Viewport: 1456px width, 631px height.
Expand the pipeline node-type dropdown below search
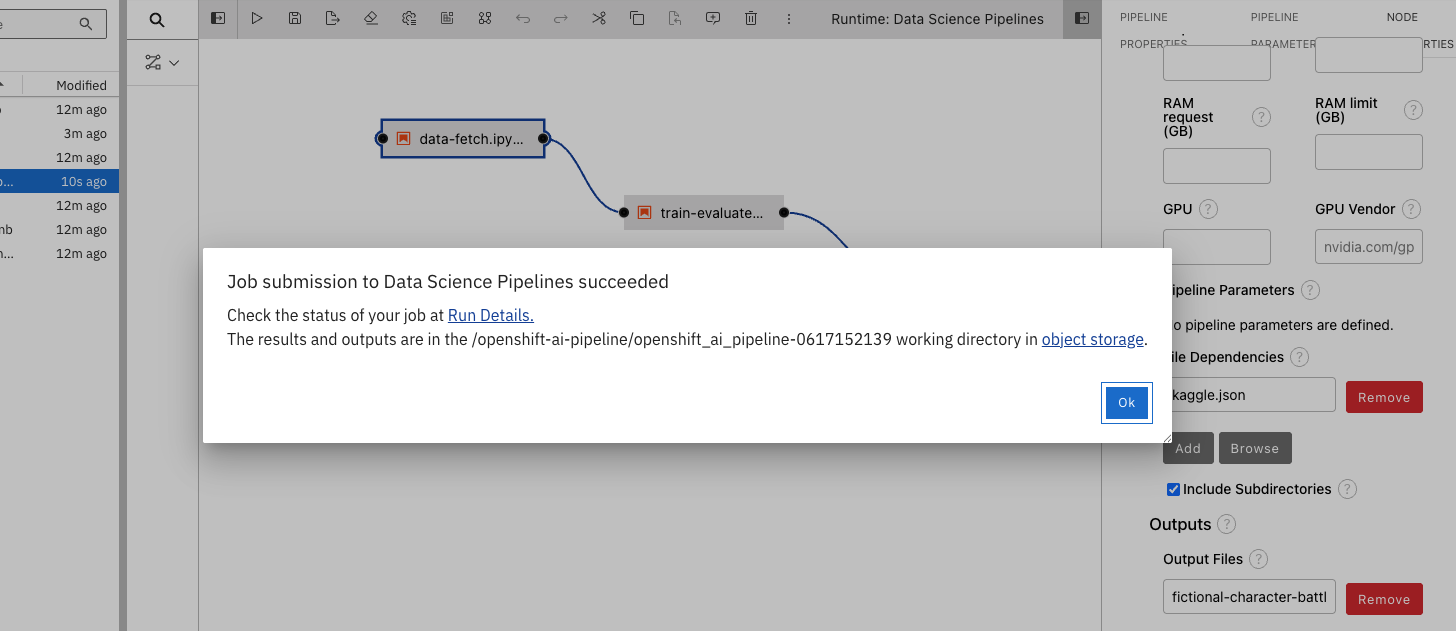(162, 63)
